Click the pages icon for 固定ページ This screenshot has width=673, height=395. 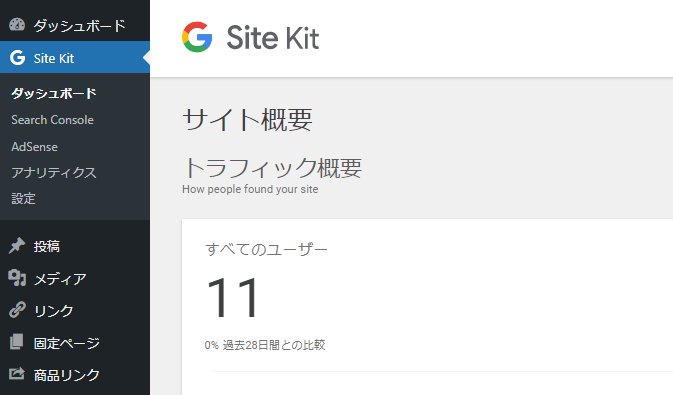pos(17,342)
